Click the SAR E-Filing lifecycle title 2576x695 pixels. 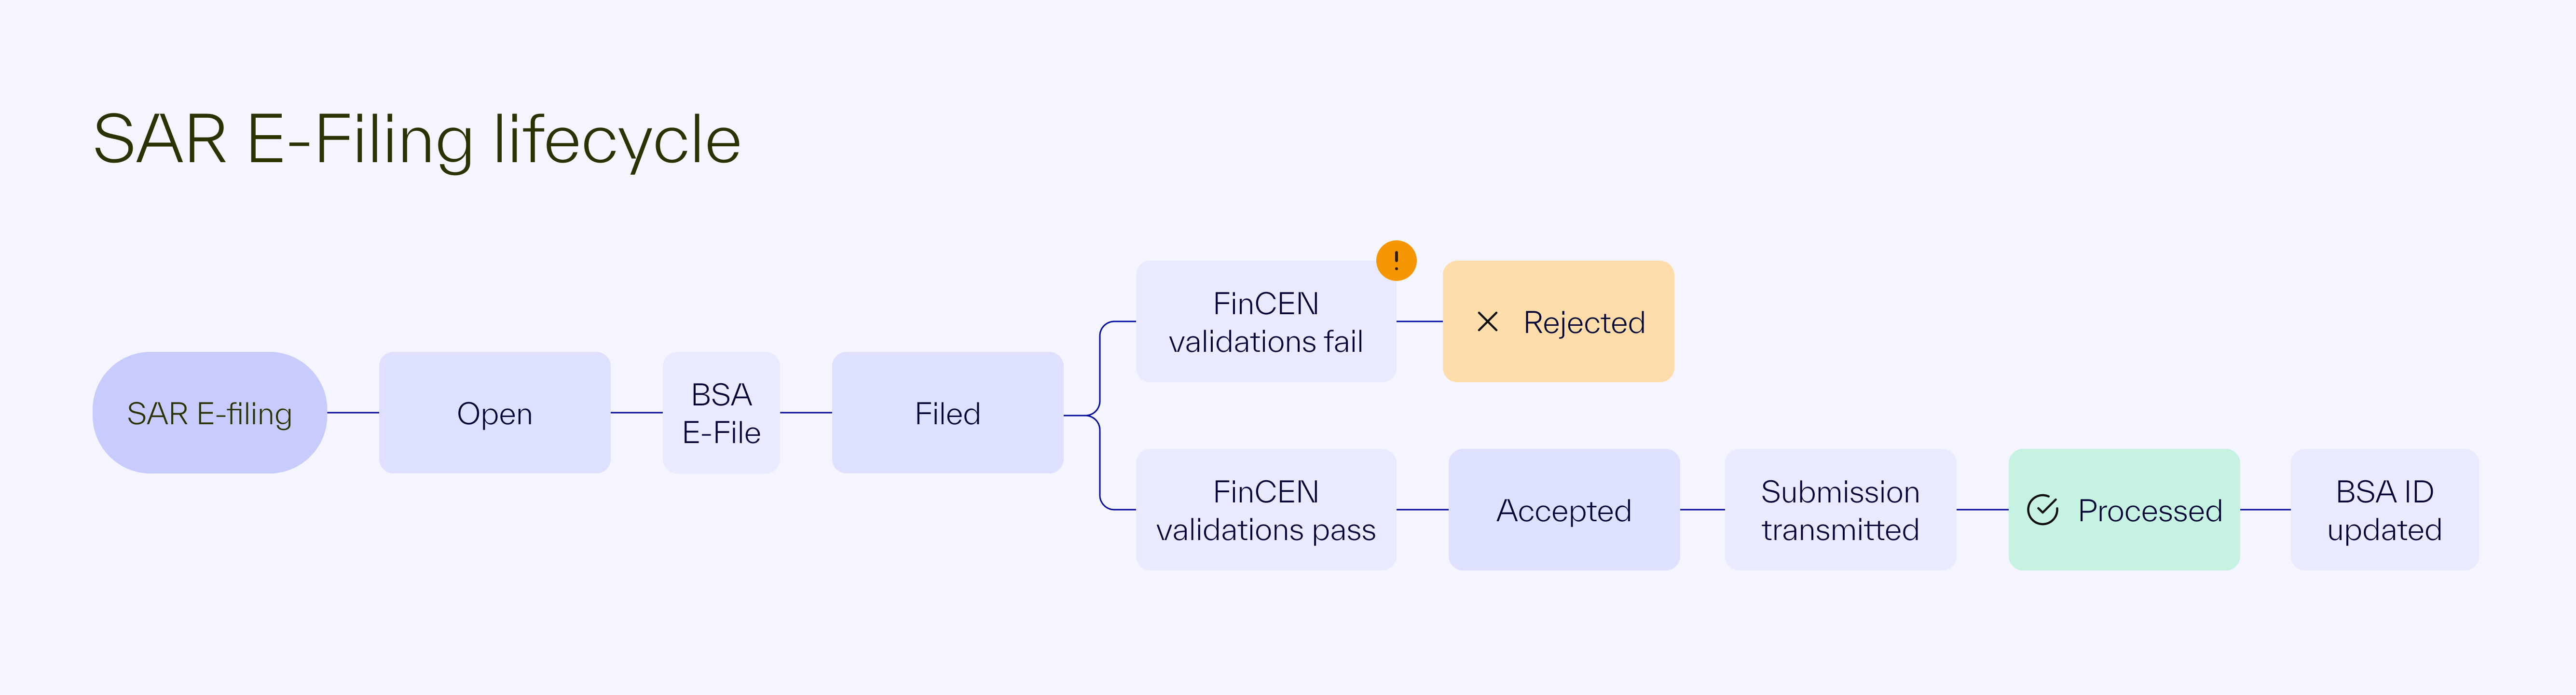tap(417, 140)
